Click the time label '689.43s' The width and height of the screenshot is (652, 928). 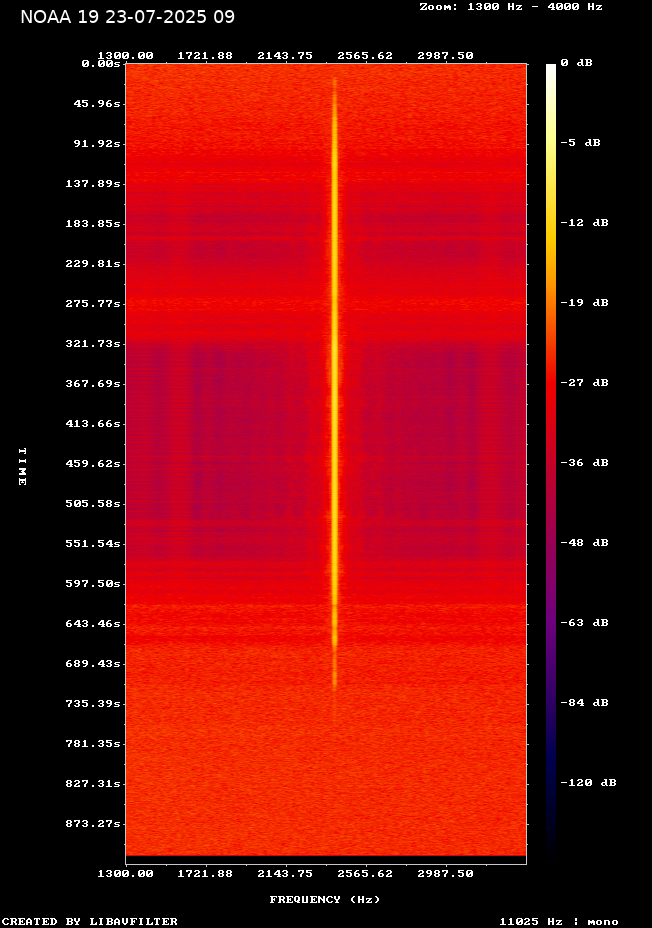pyautogui.click(x=93, y=663)
